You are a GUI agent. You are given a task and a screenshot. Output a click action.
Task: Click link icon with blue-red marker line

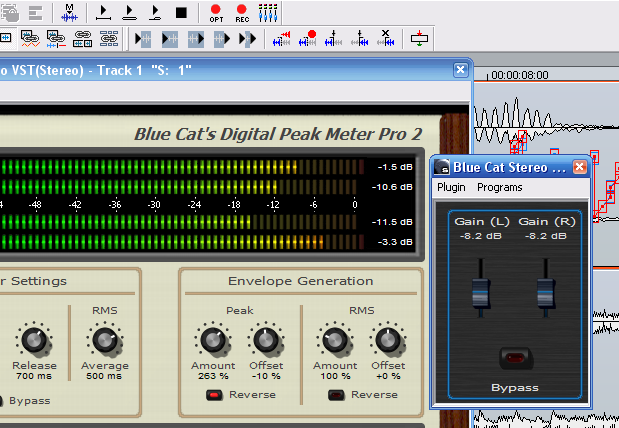coord(56,39)
